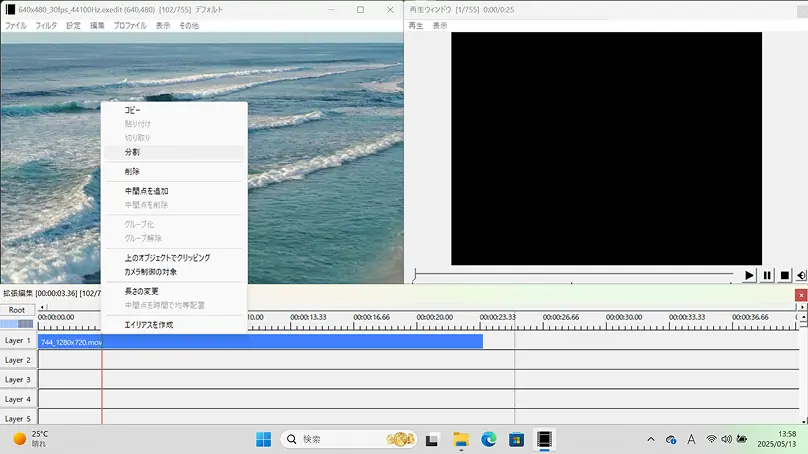Click the timeline ruler at 00:00:20.00
This screenshot has width=808, height=454.
434,317
